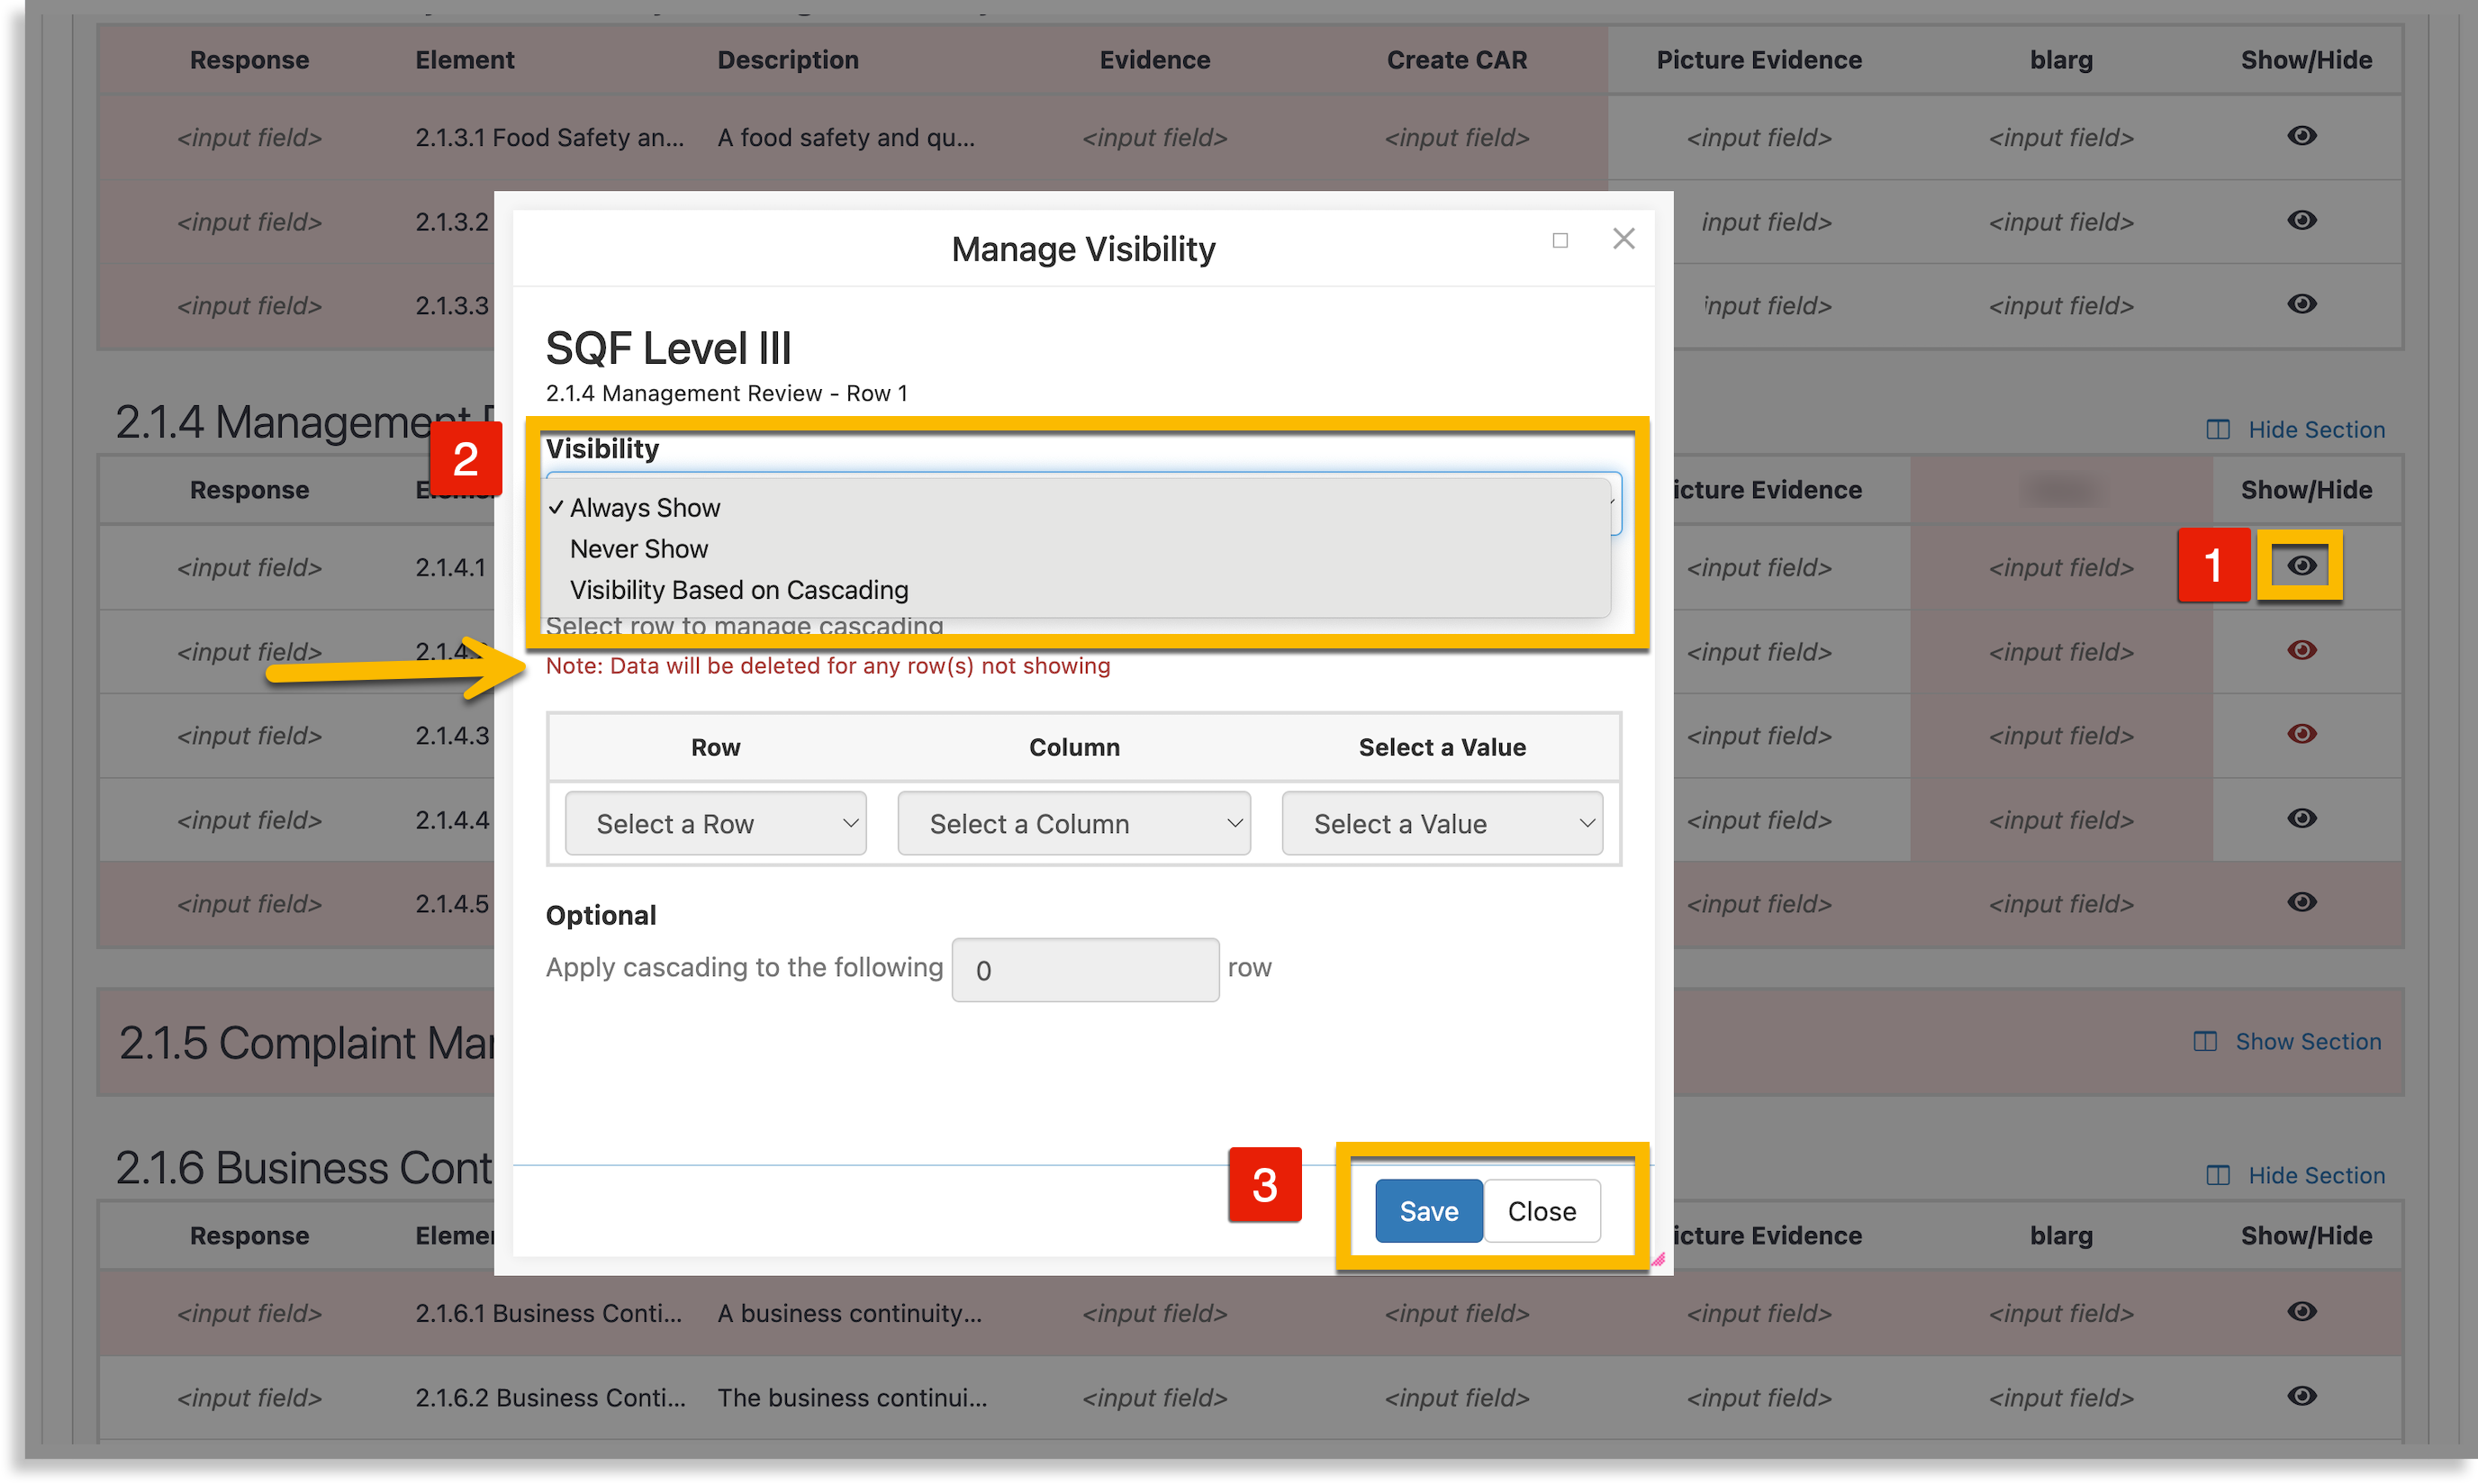
Task: Click 2.1.6 Business Cont section heading
Action: (x=304, y=1168)
